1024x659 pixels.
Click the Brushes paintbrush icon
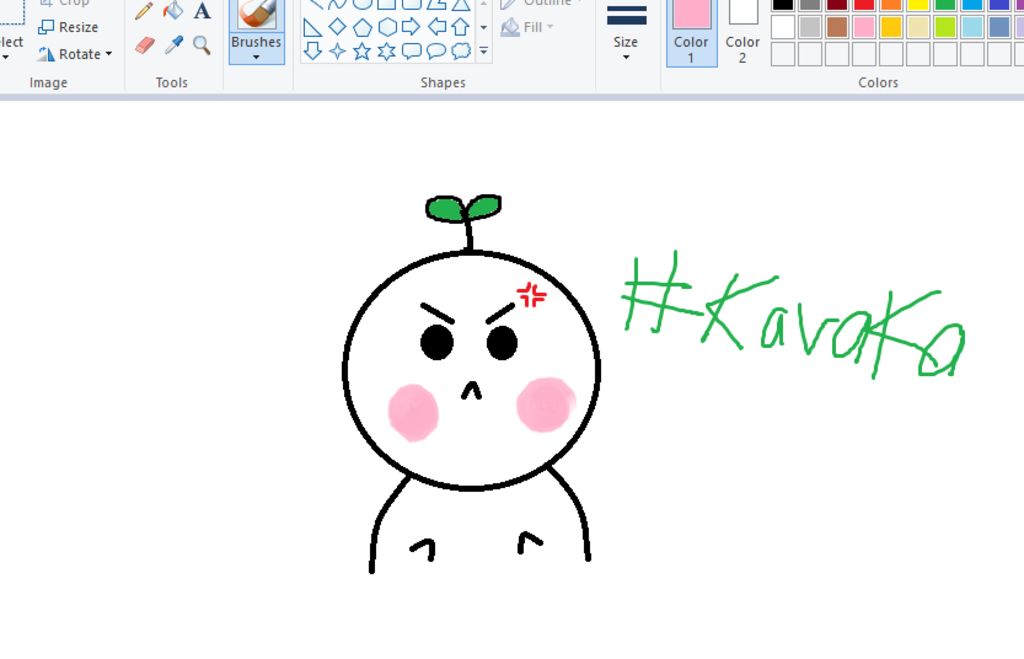[257, 14]
